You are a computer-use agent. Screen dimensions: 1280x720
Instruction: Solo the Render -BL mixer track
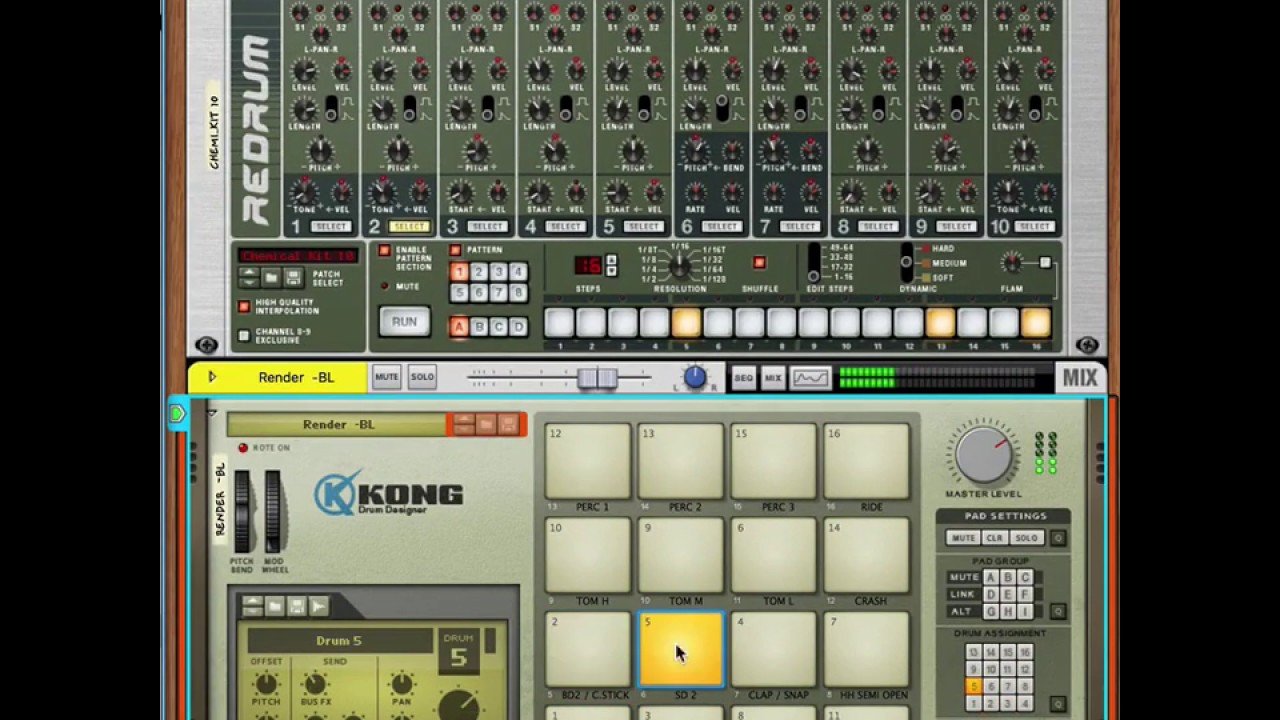(x=422, y=377)
